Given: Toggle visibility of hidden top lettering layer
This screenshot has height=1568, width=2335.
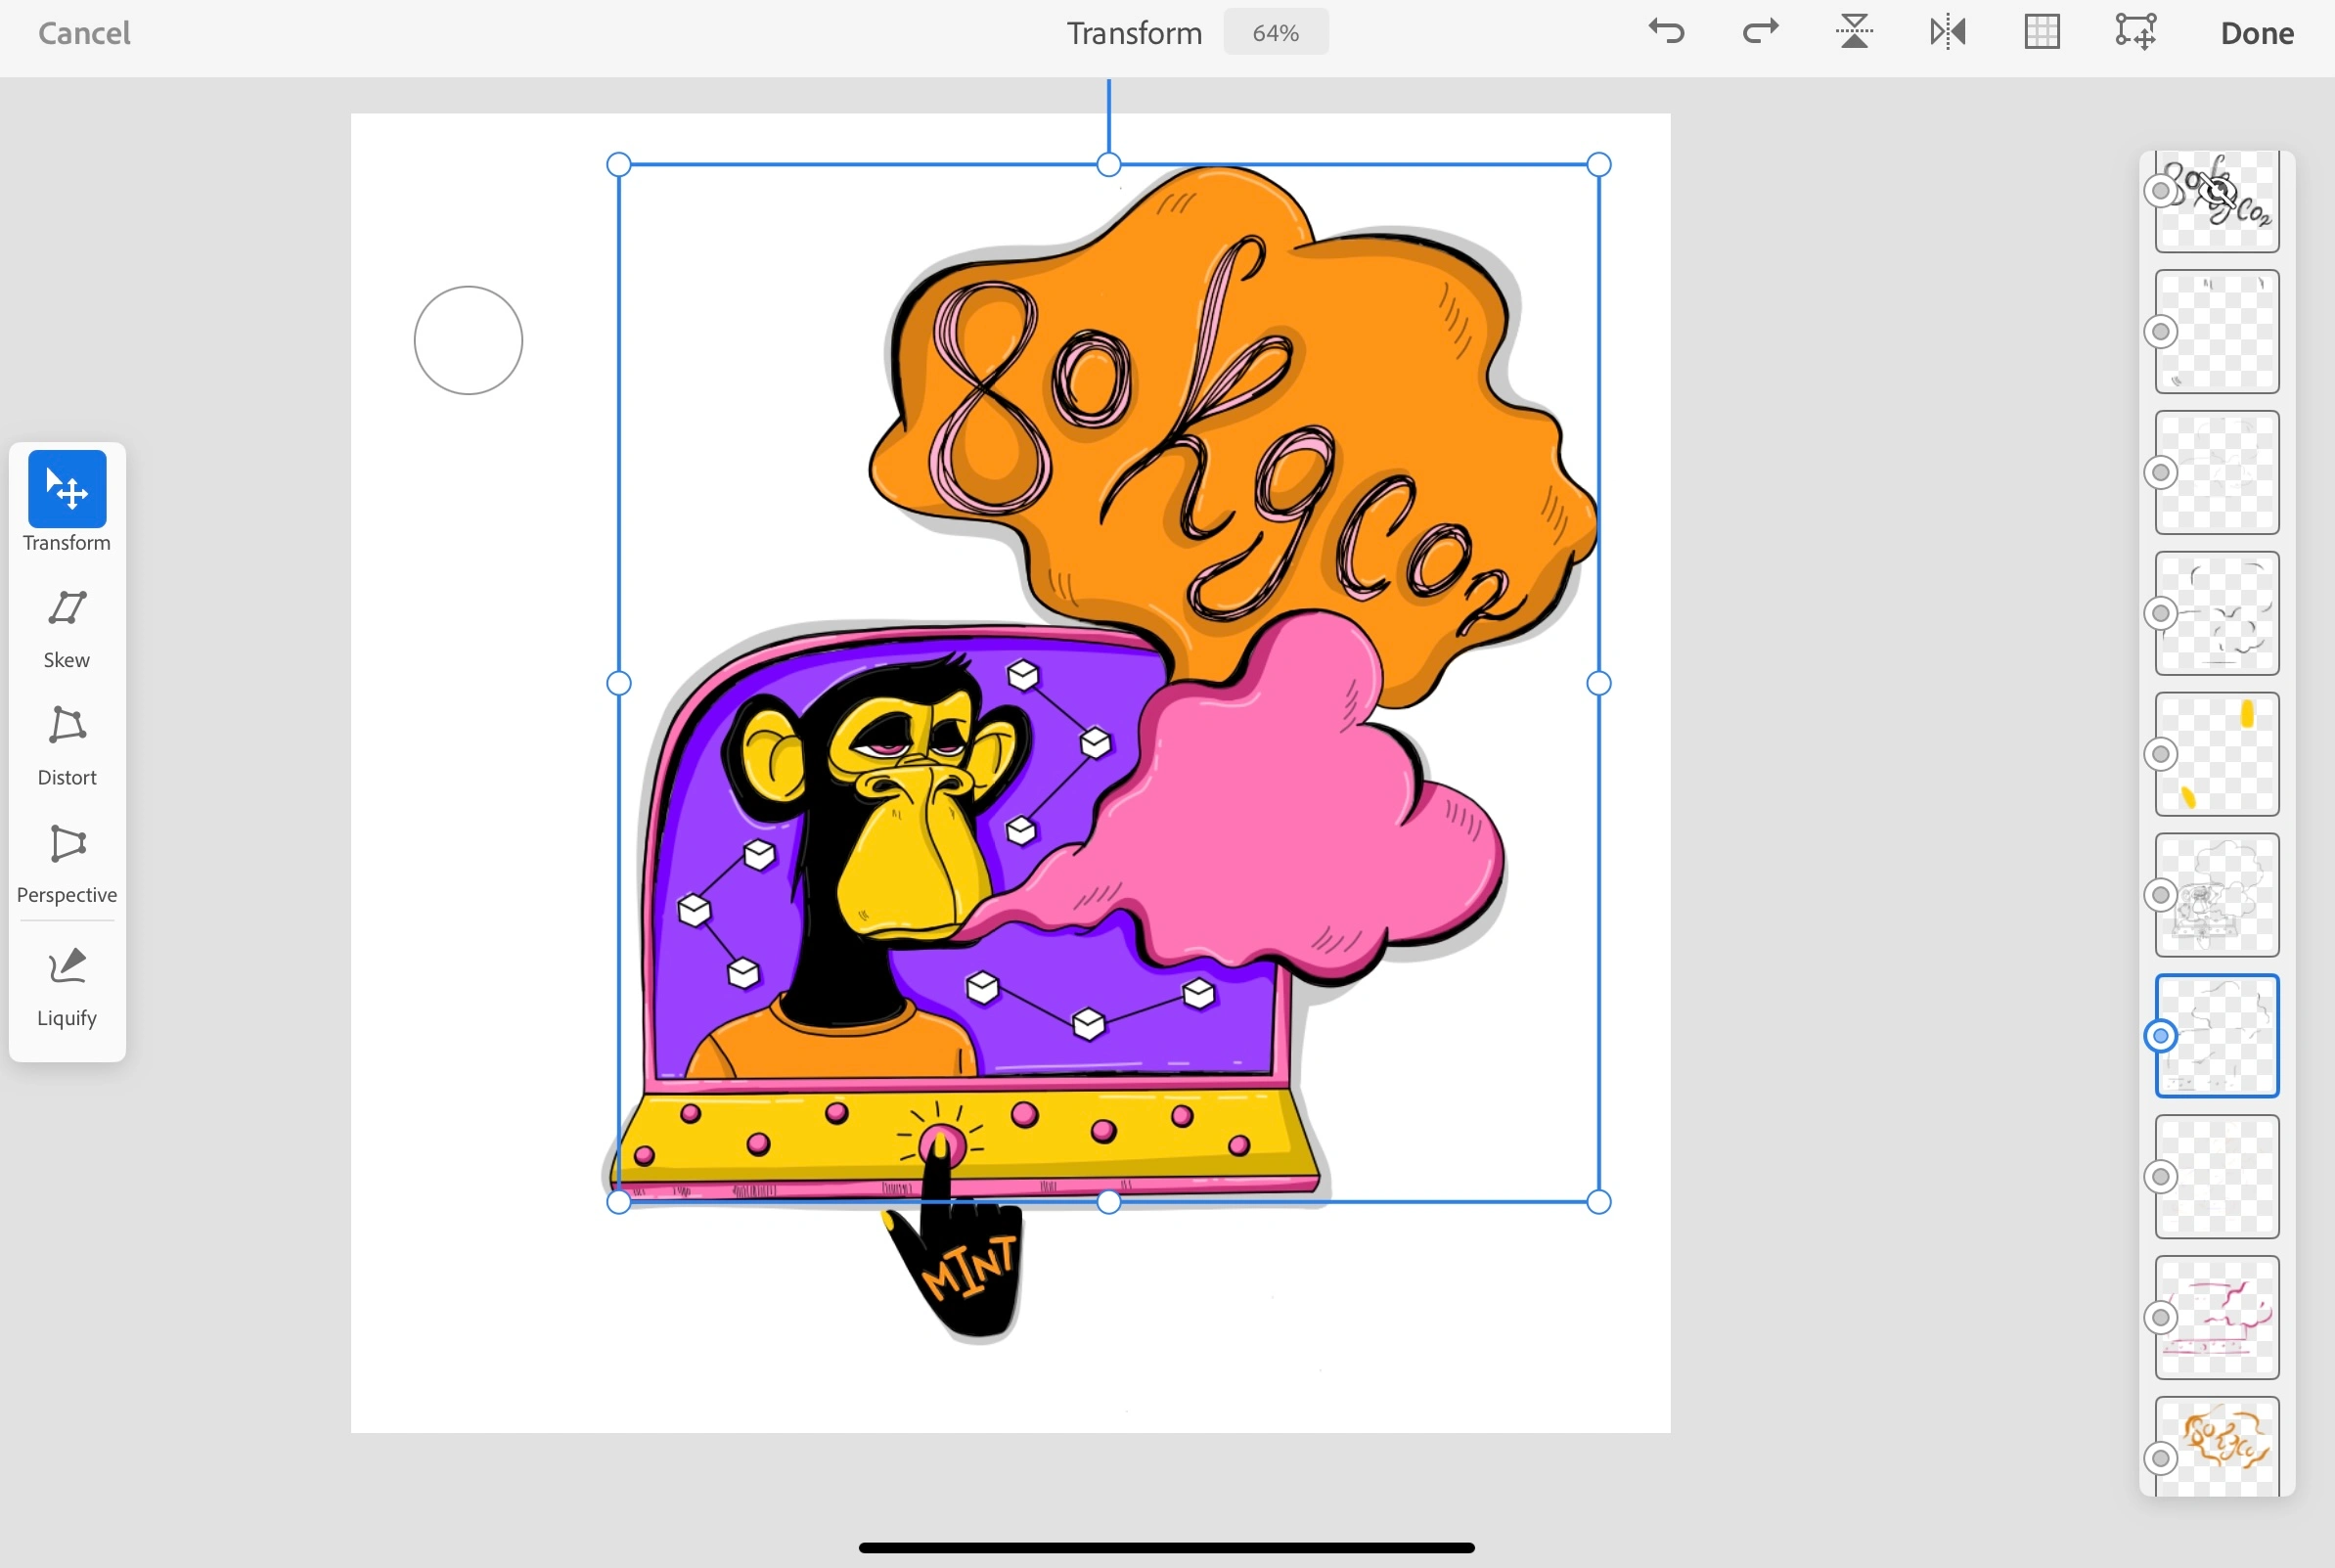Looking at the screenshot, I should (2217, 190).
